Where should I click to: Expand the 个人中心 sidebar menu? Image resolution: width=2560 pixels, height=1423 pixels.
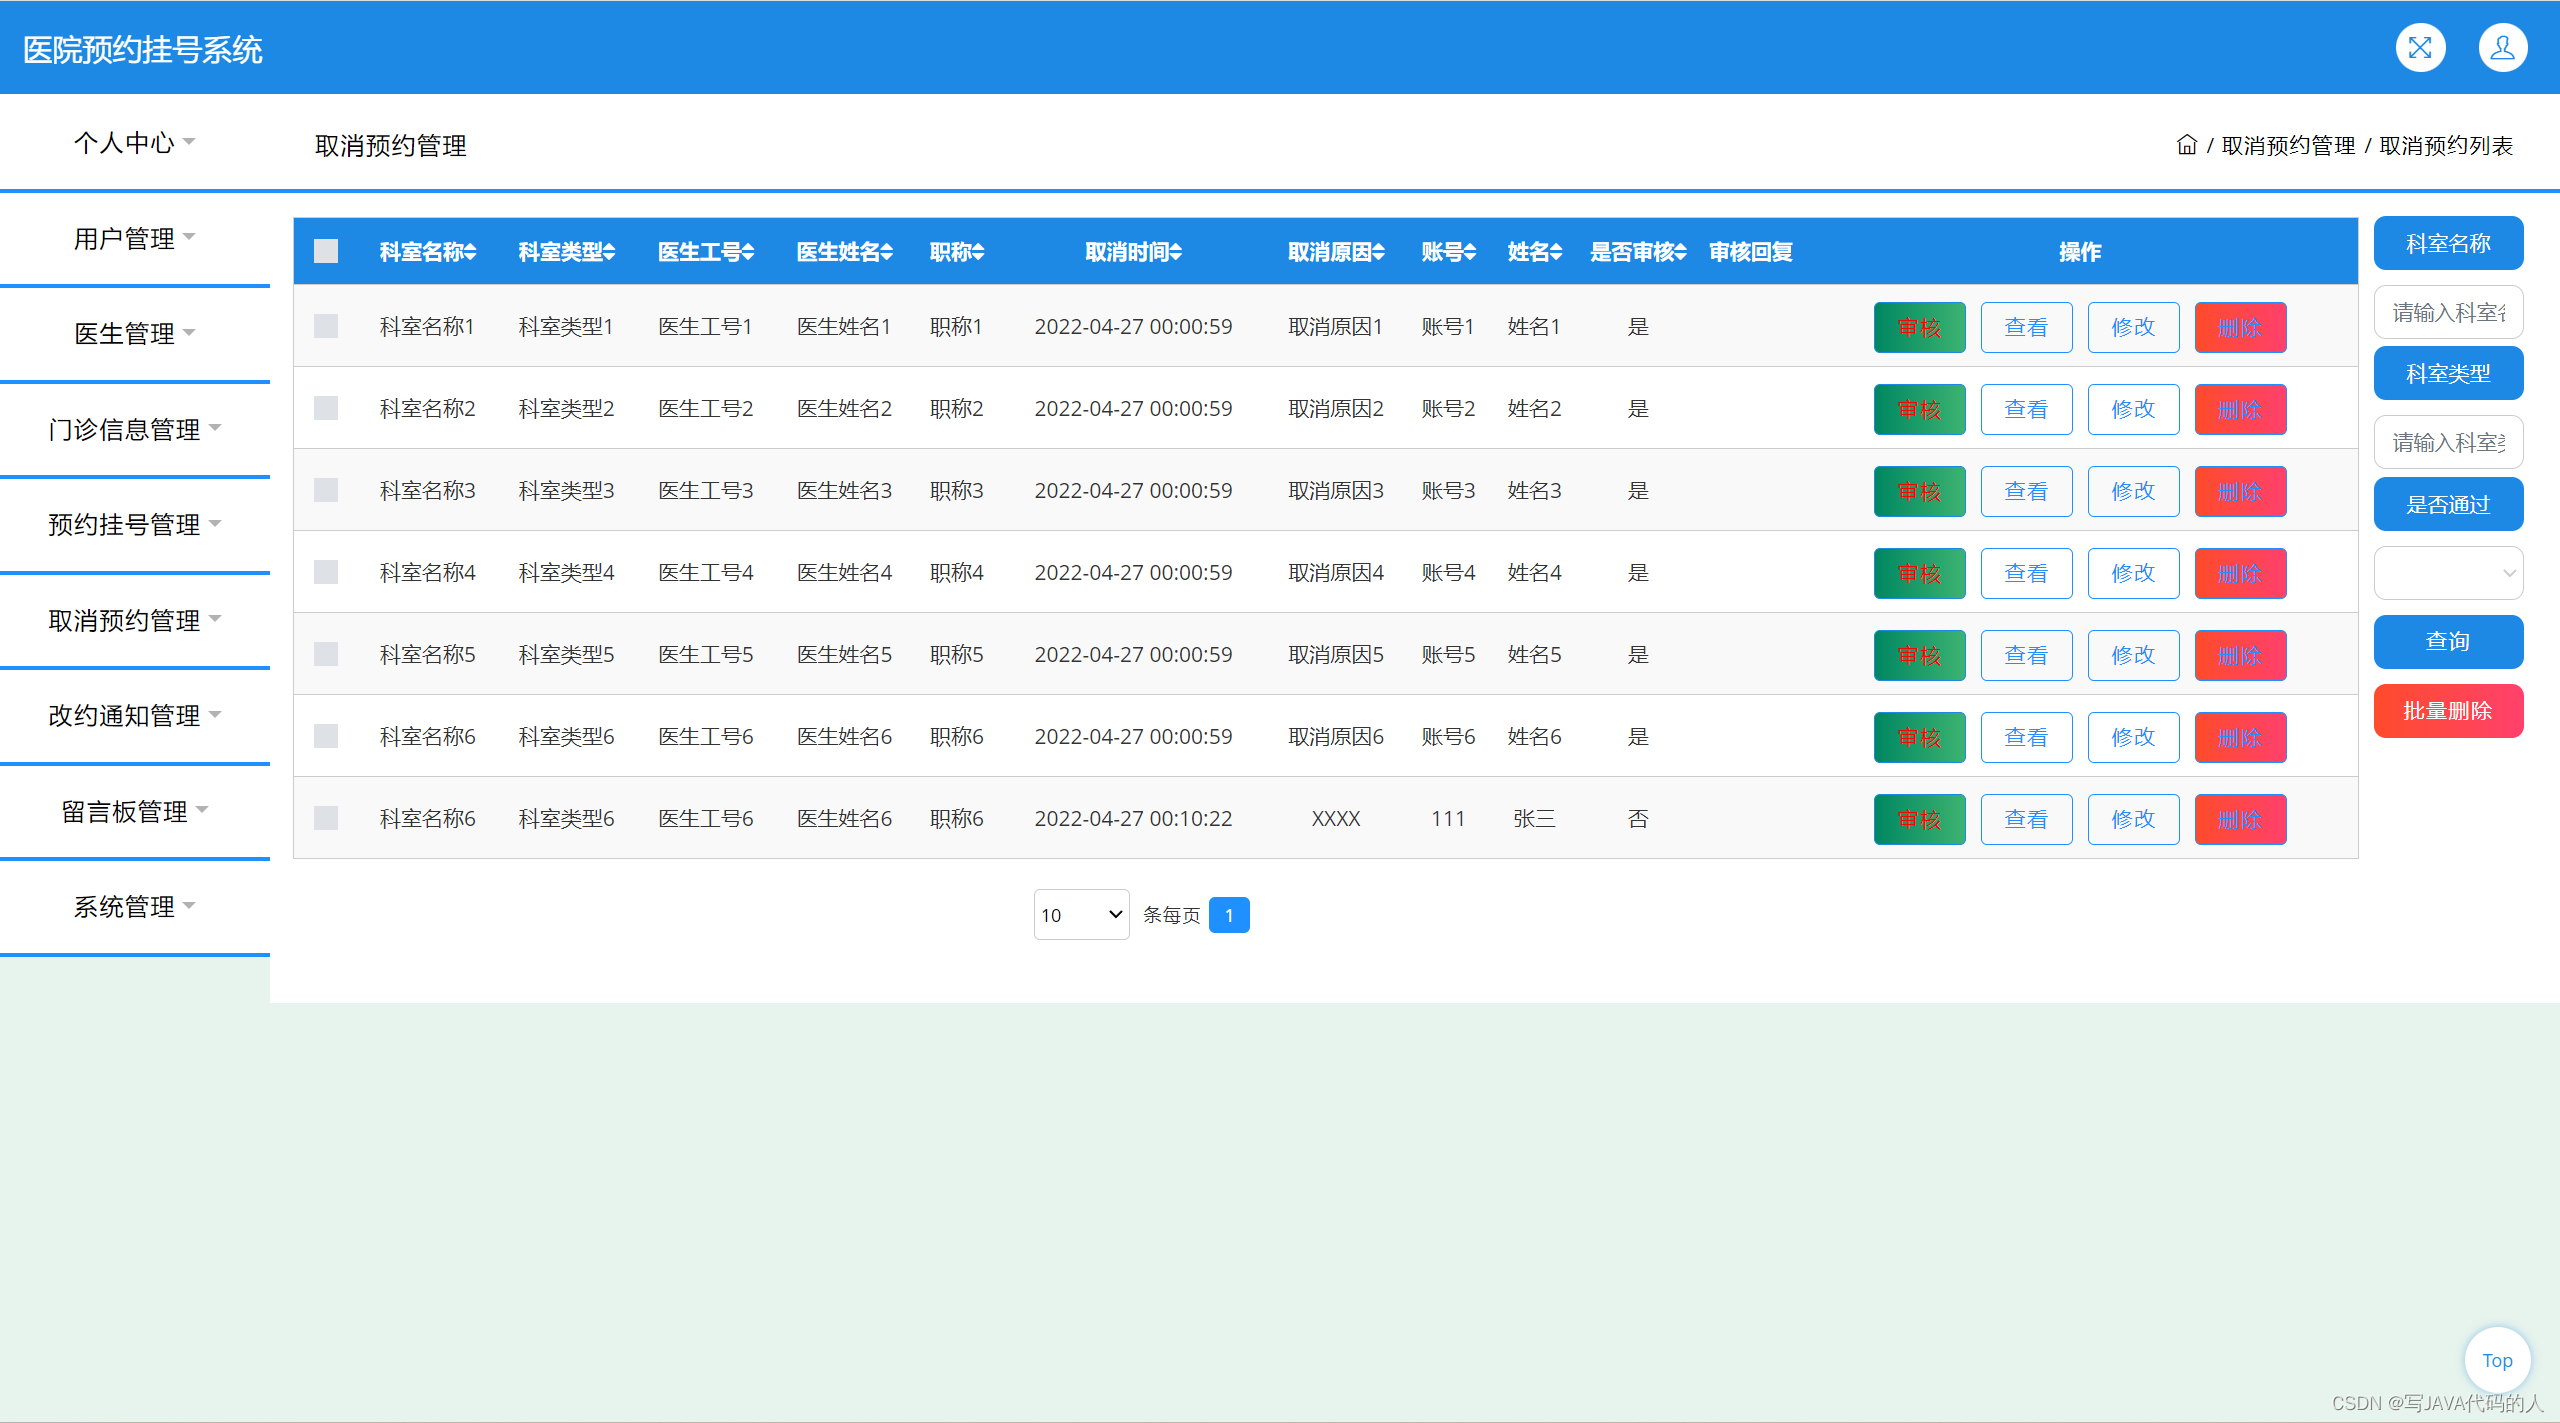134,142
